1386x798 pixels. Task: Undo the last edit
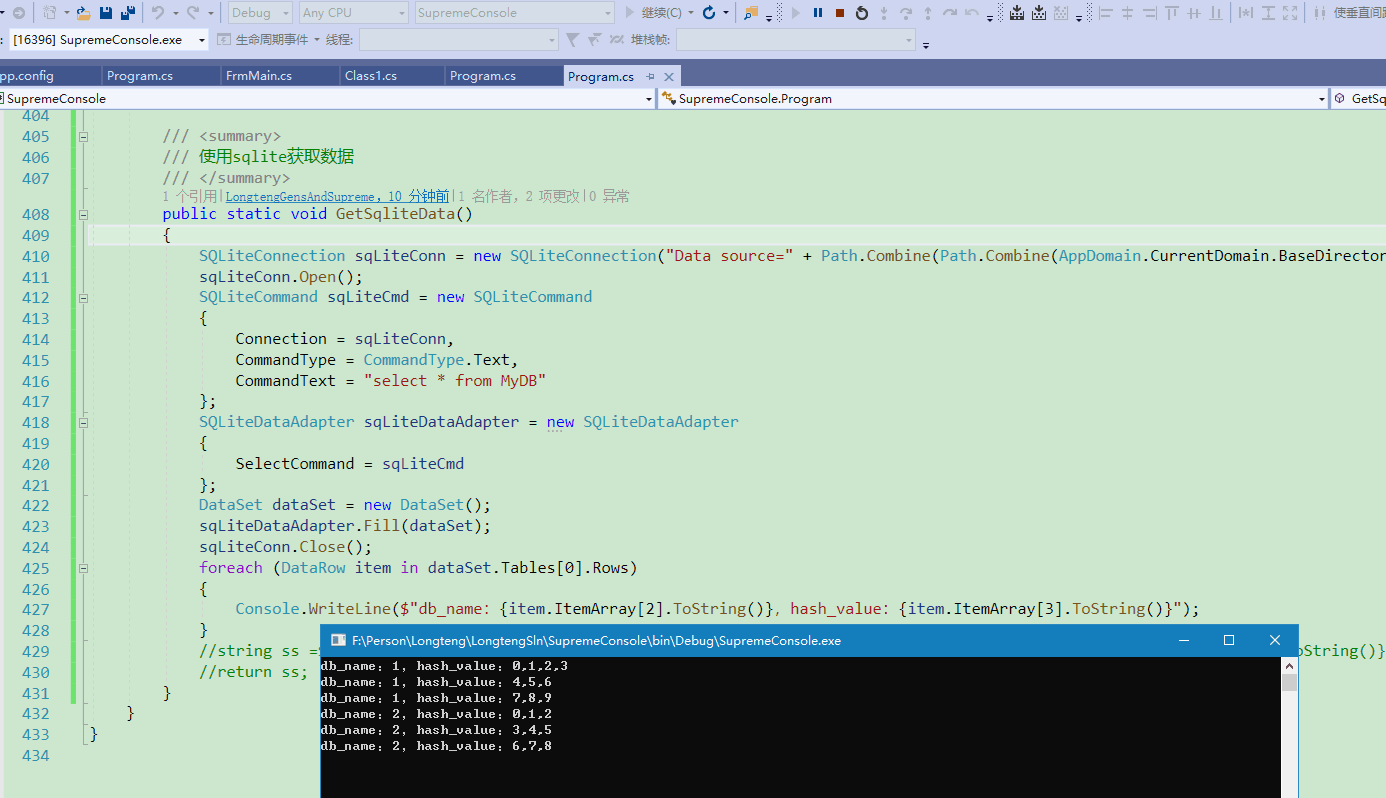coord(157,13)
